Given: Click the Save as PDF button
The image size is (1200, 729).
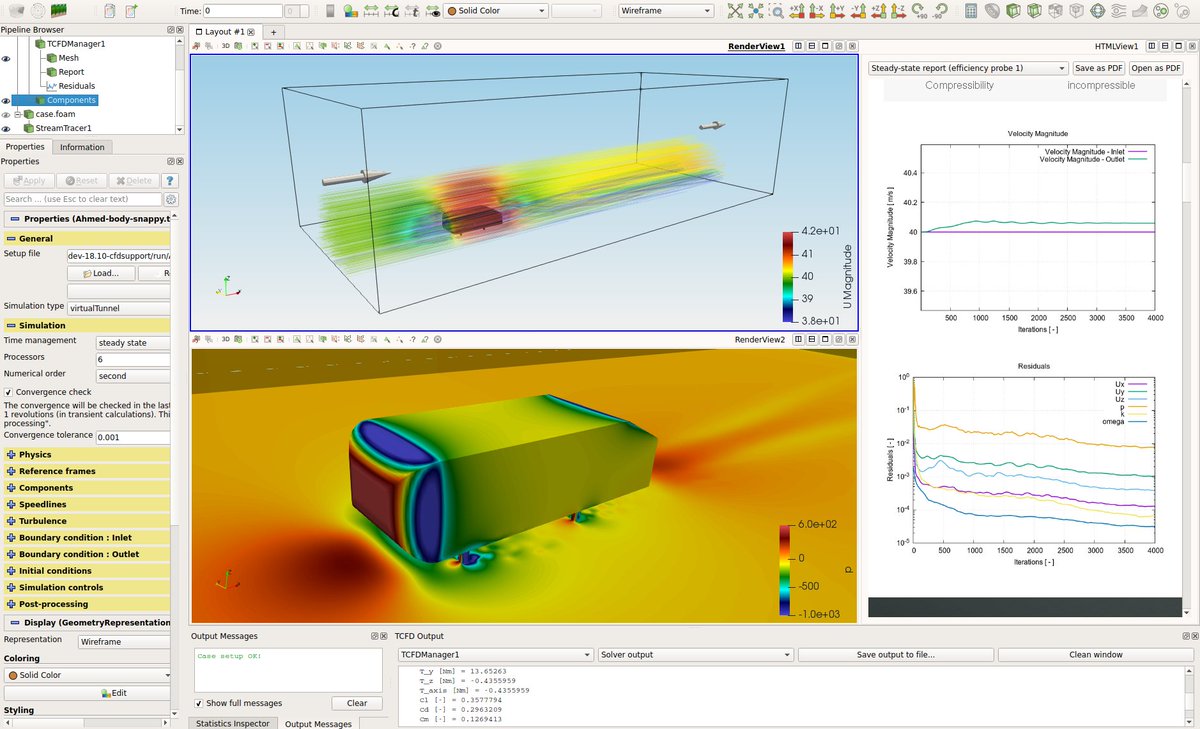Looking at the screenshot, I should (1098, 68).
